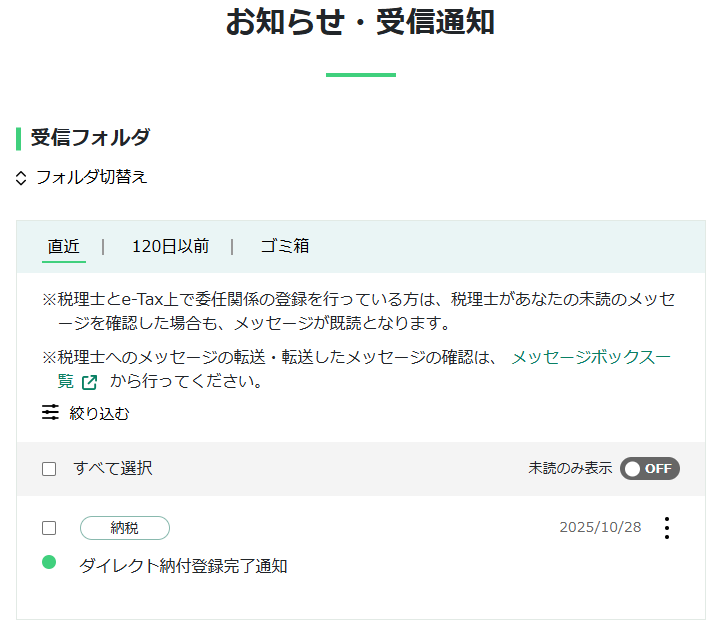Turn on the 未読のみ表示 toggle
The width and height of the screenshot is (721, 631).
(650, 469)
